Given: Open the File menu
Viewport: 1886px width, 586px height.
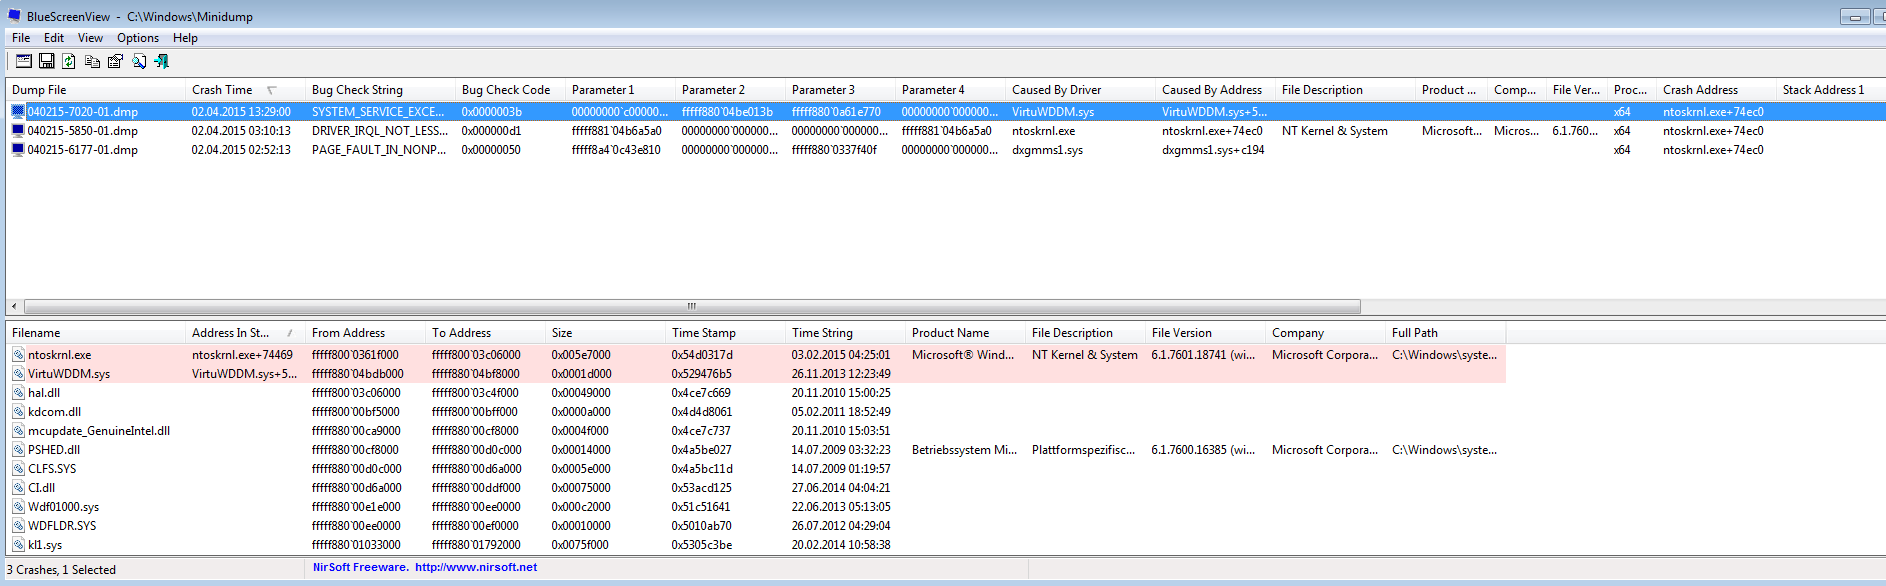Looking at the screenshot, I should (21, 38).
